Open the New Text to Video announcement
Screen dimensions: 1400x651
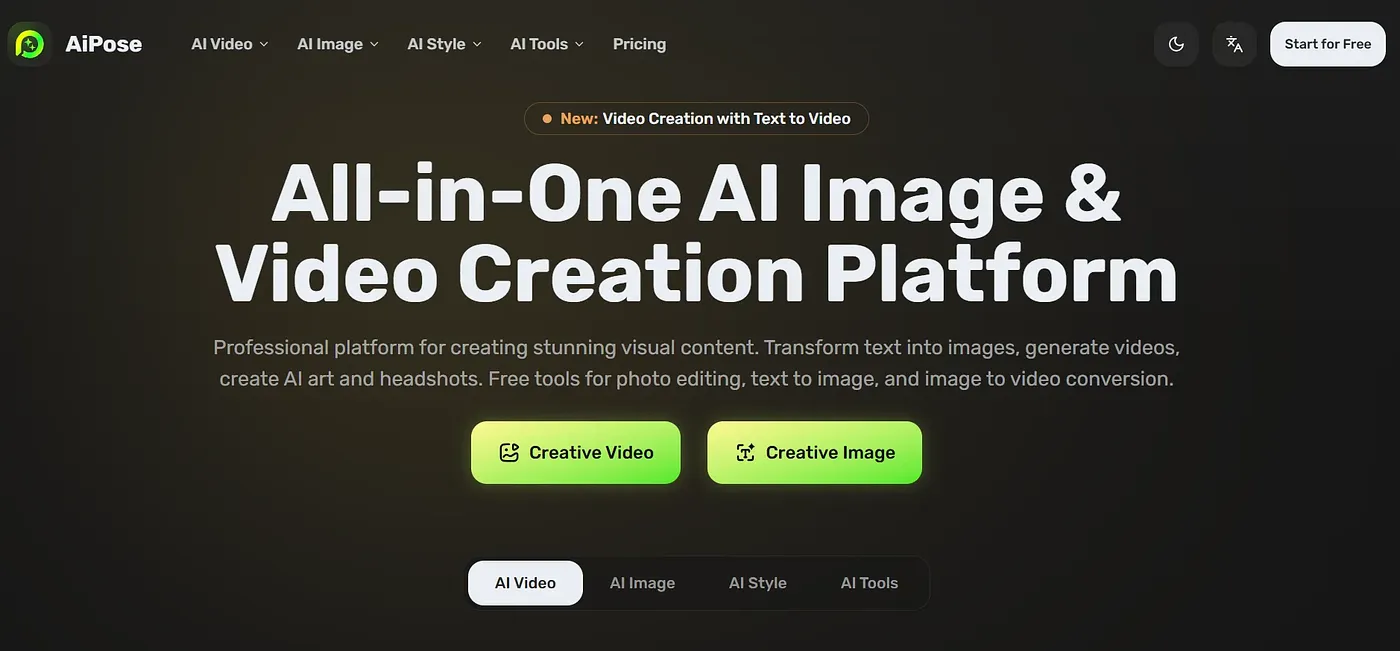[x=696, y=118]
